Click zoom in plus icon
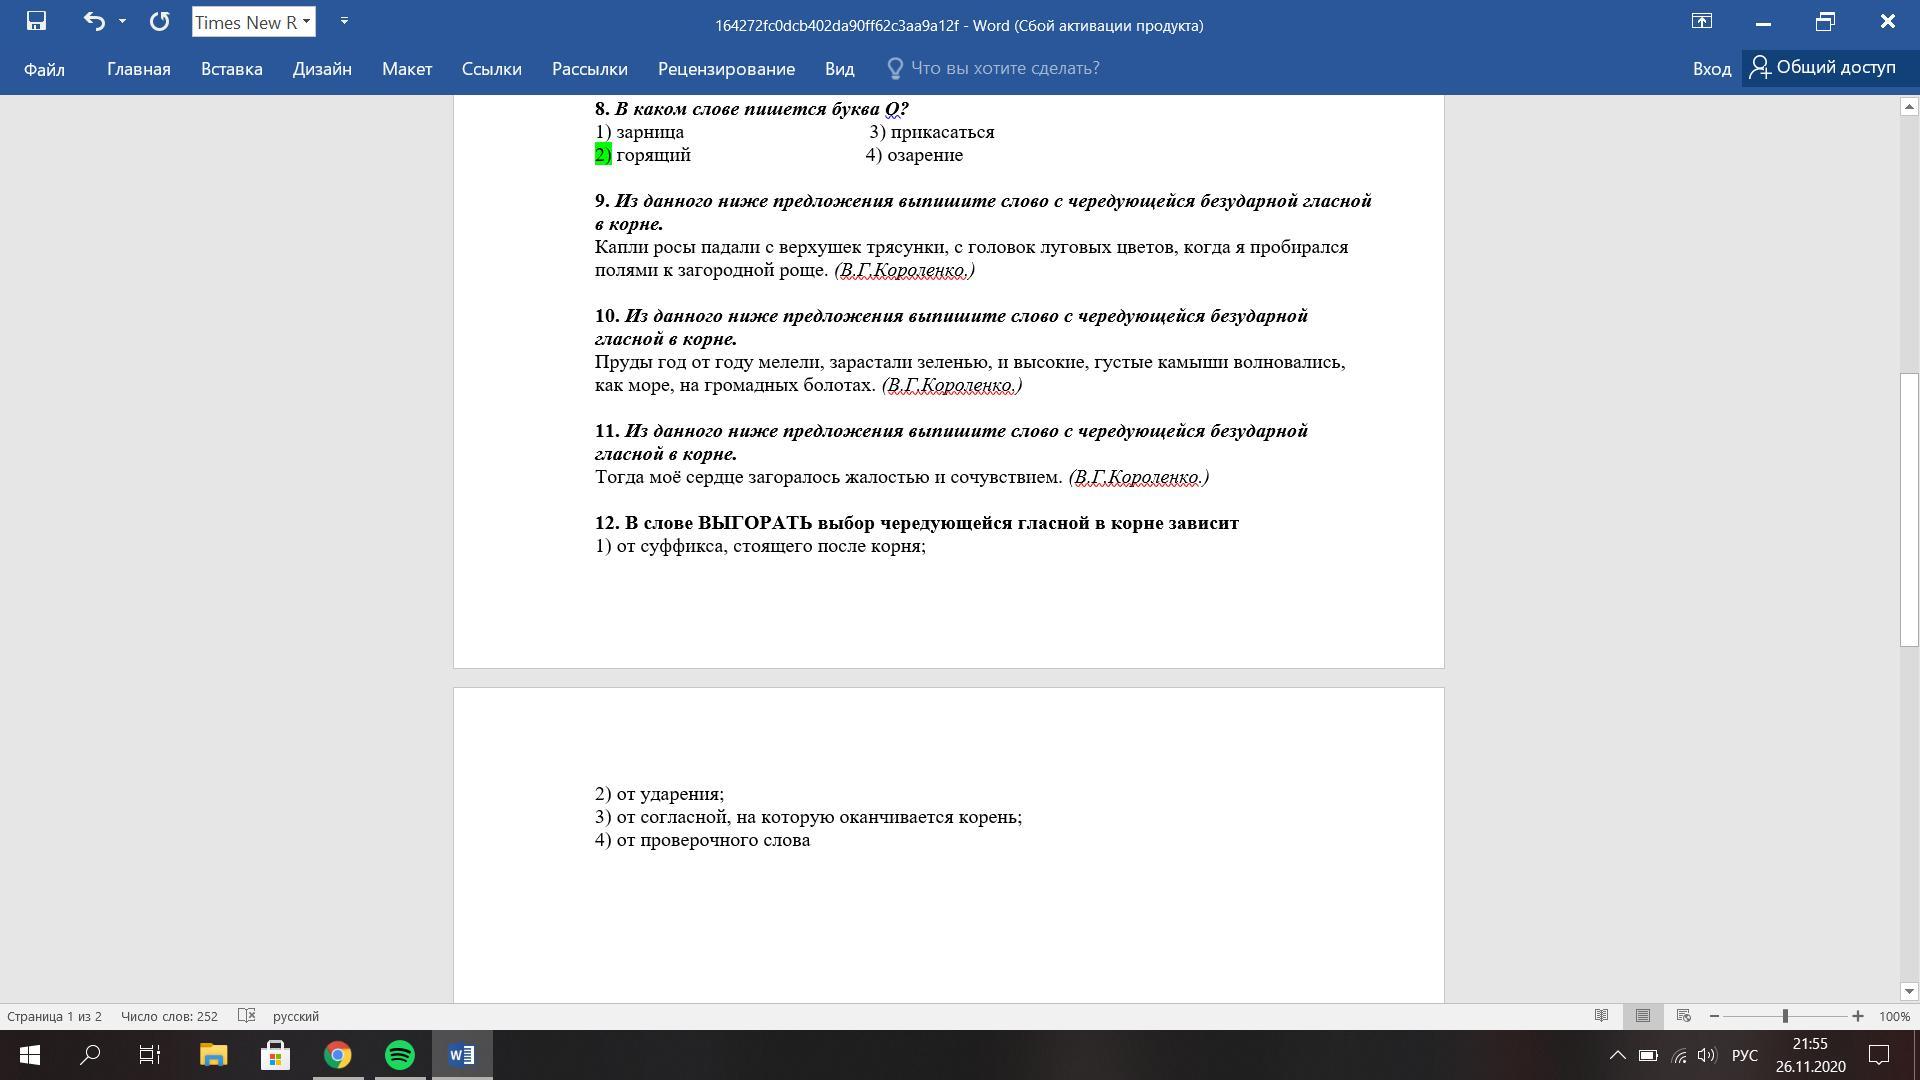This screenshot has height=1080, width=1920. [x=1857, y=1016]
